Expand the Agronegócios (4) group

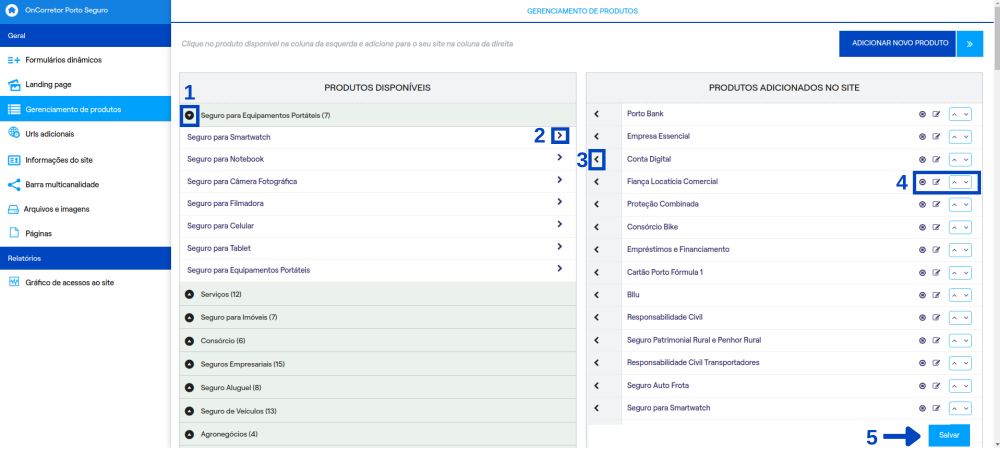(x=189, y=435)
